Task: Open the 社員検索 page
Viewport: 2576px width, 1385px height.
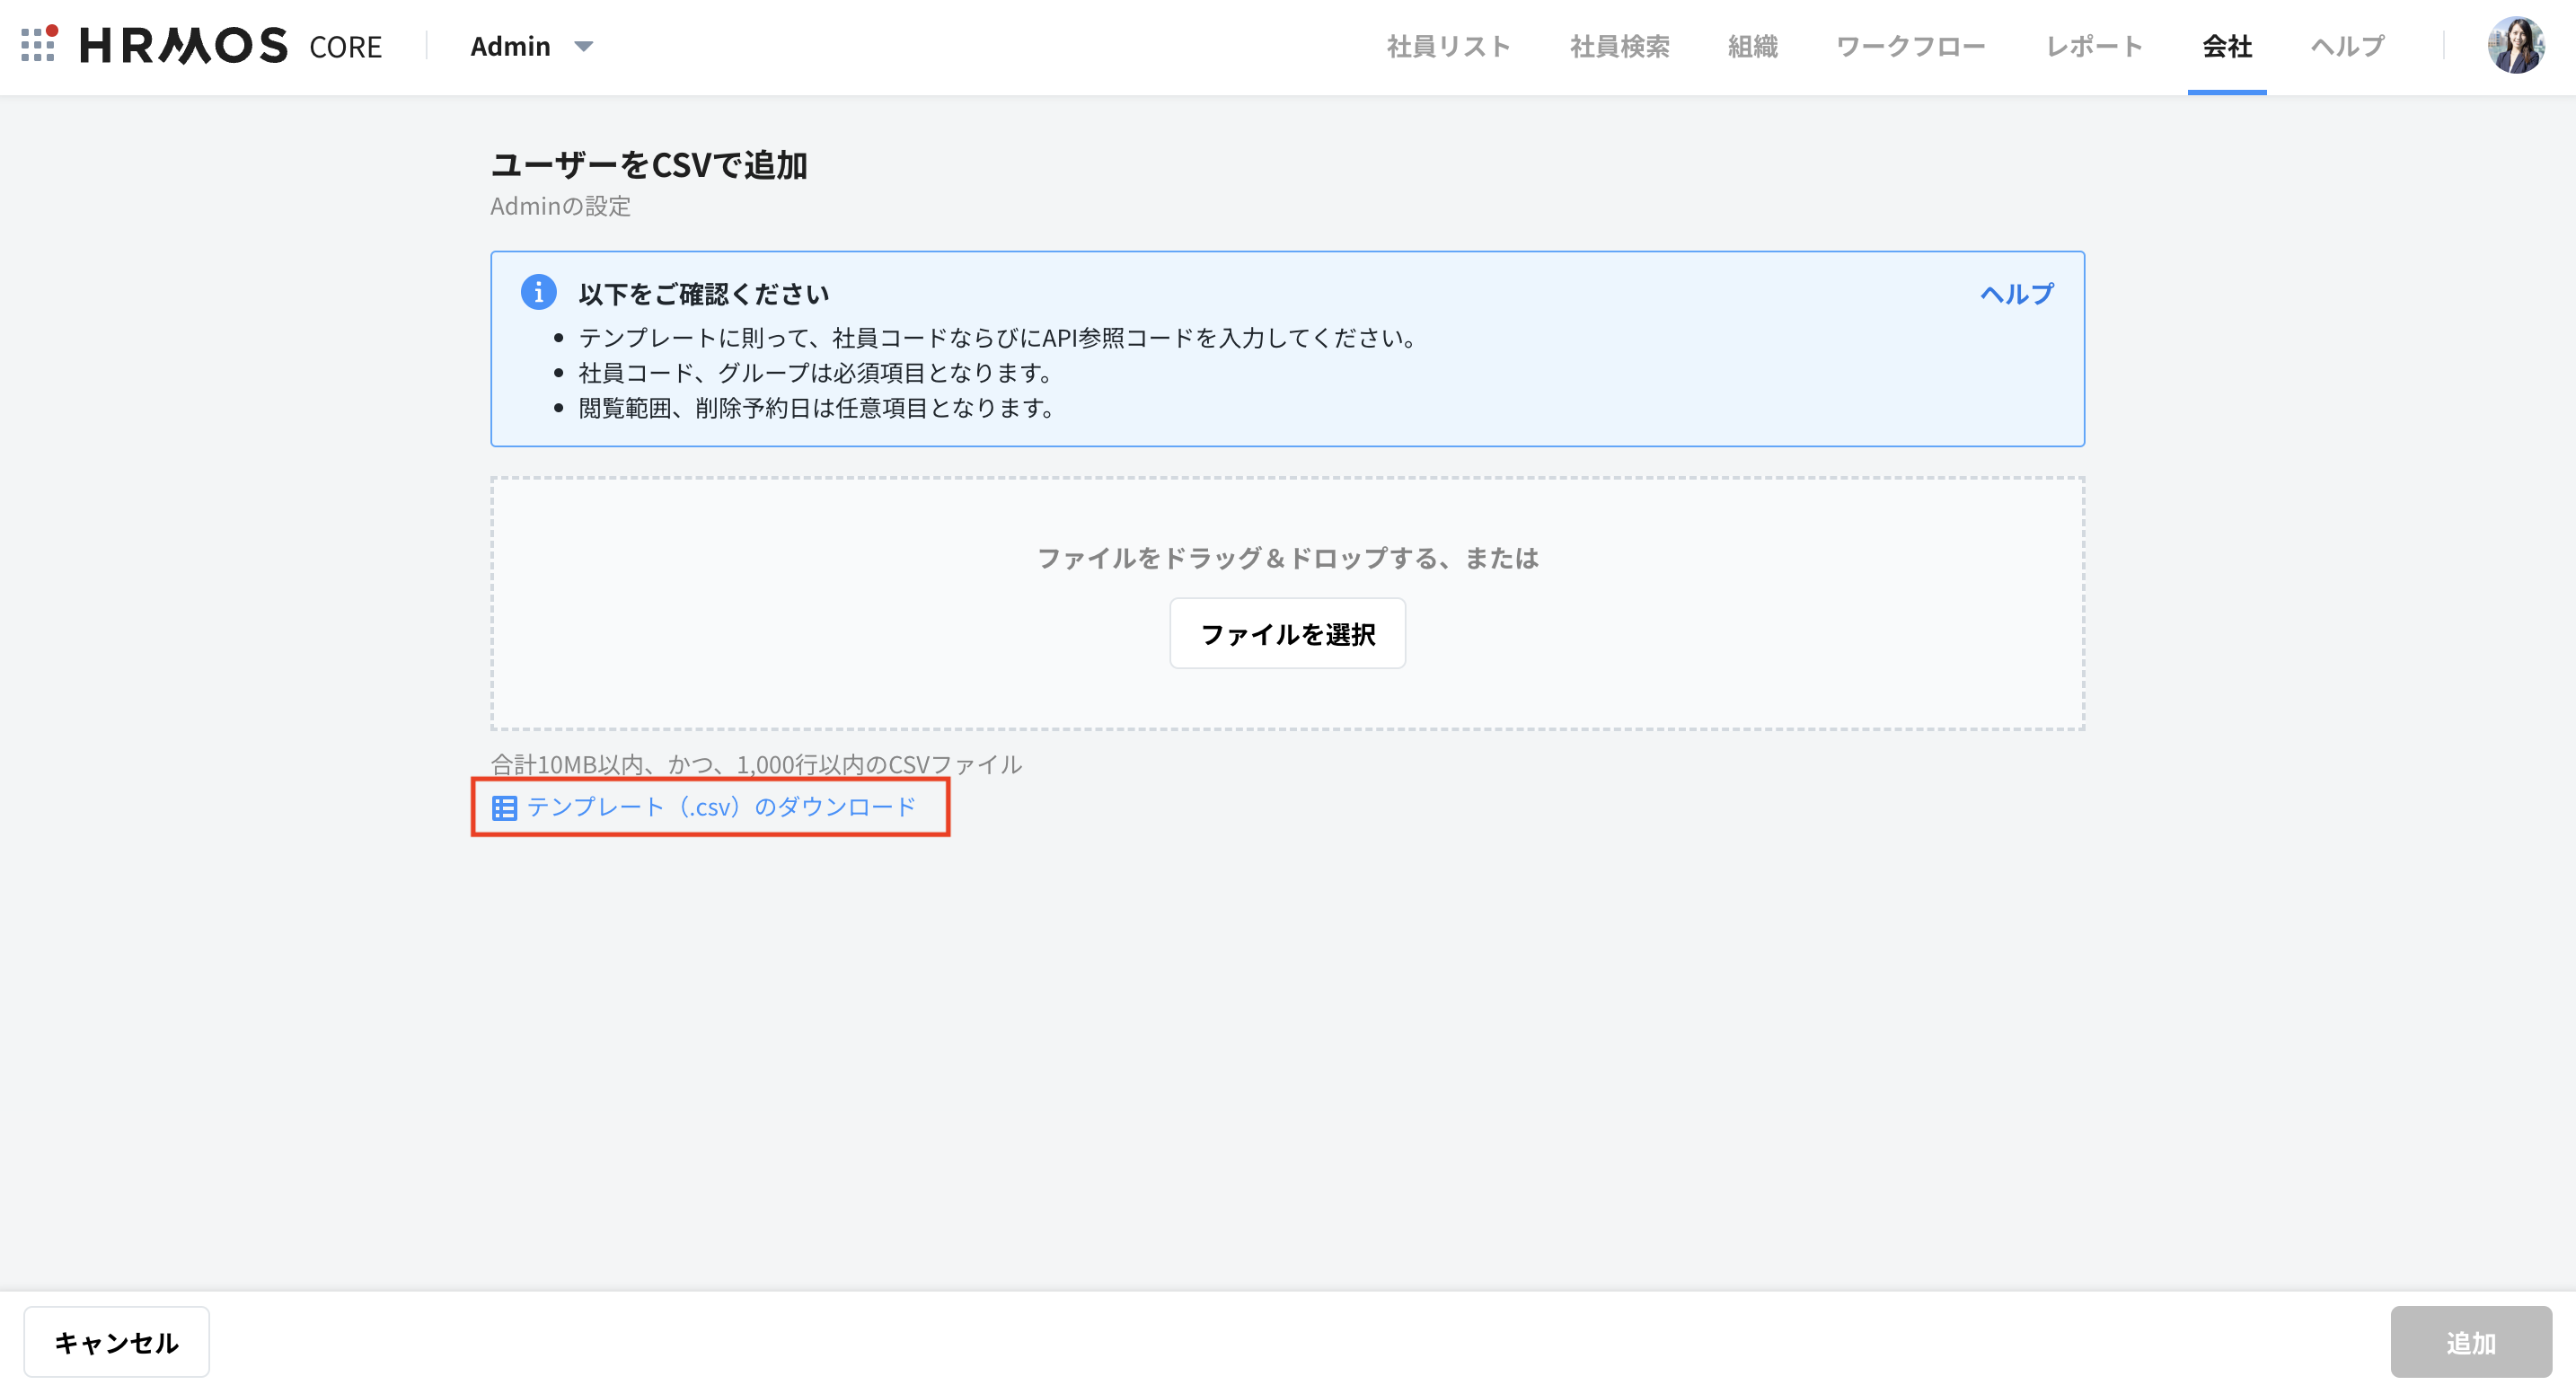Action: [x=1618, y=46]
